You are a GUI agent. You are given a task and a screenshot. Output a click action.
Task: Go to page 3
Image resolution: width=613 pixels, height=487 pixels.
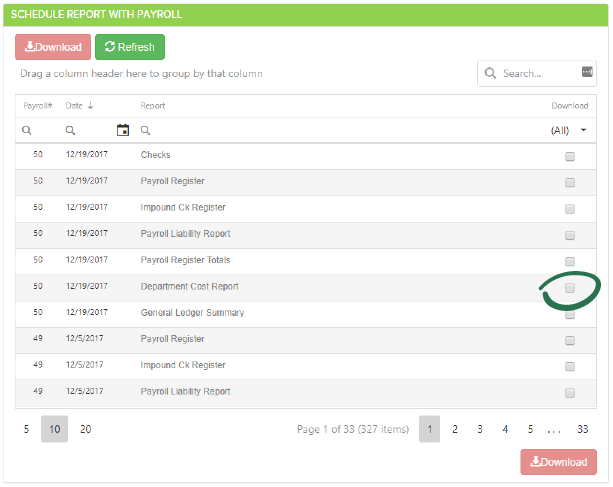click(480, 429)
